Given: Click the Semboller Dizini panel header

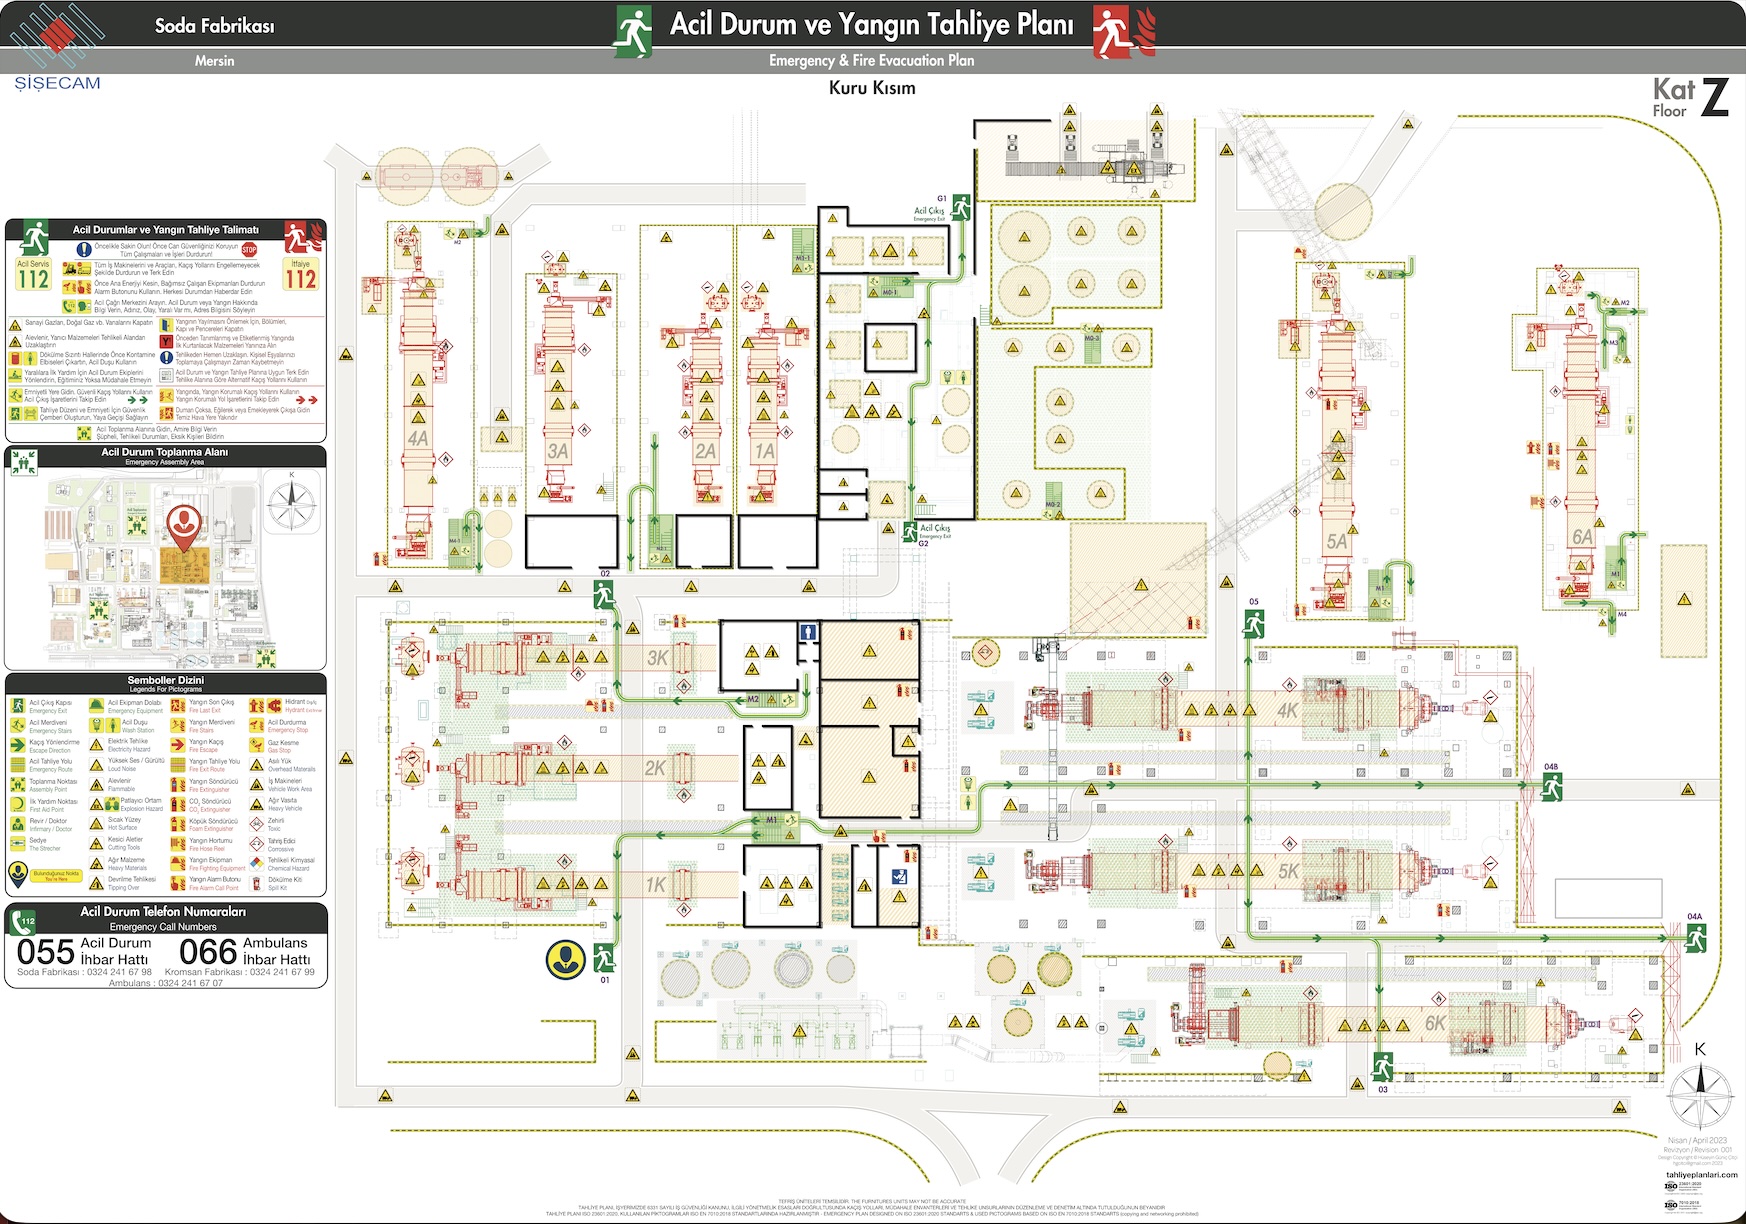Looking at the screenshot, I should pyautogui.click(x=166, y=684).
